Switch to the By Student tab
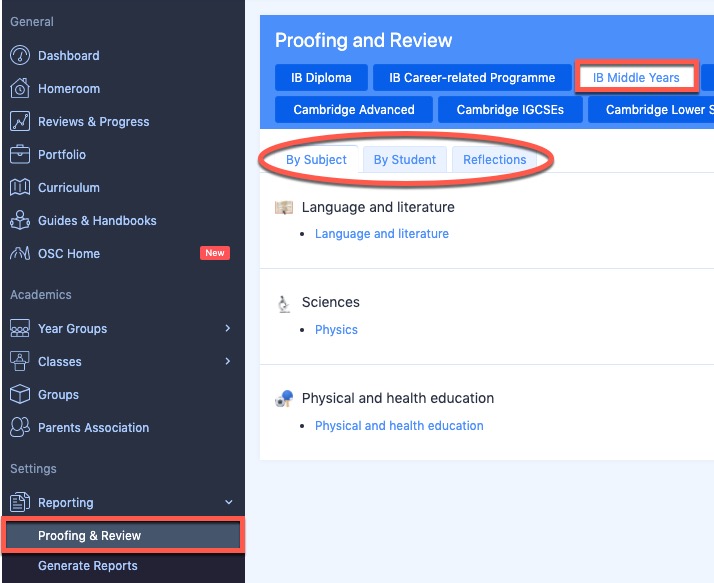Image resolution: width=714 pixels, height=583 pixels. 405,159
